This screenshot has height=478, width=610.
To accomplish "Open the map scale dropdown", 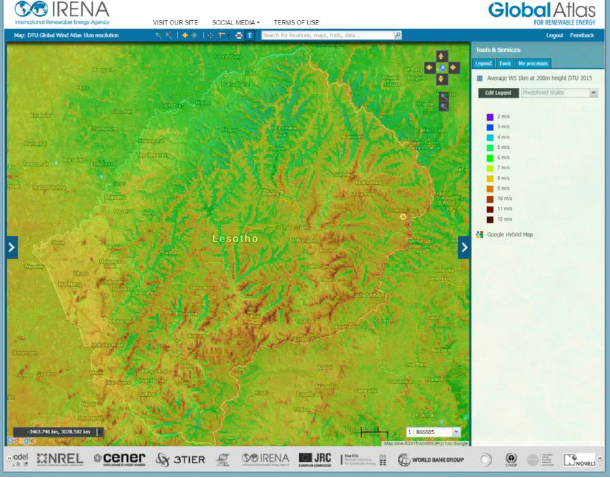I will (x=456, y=432).
